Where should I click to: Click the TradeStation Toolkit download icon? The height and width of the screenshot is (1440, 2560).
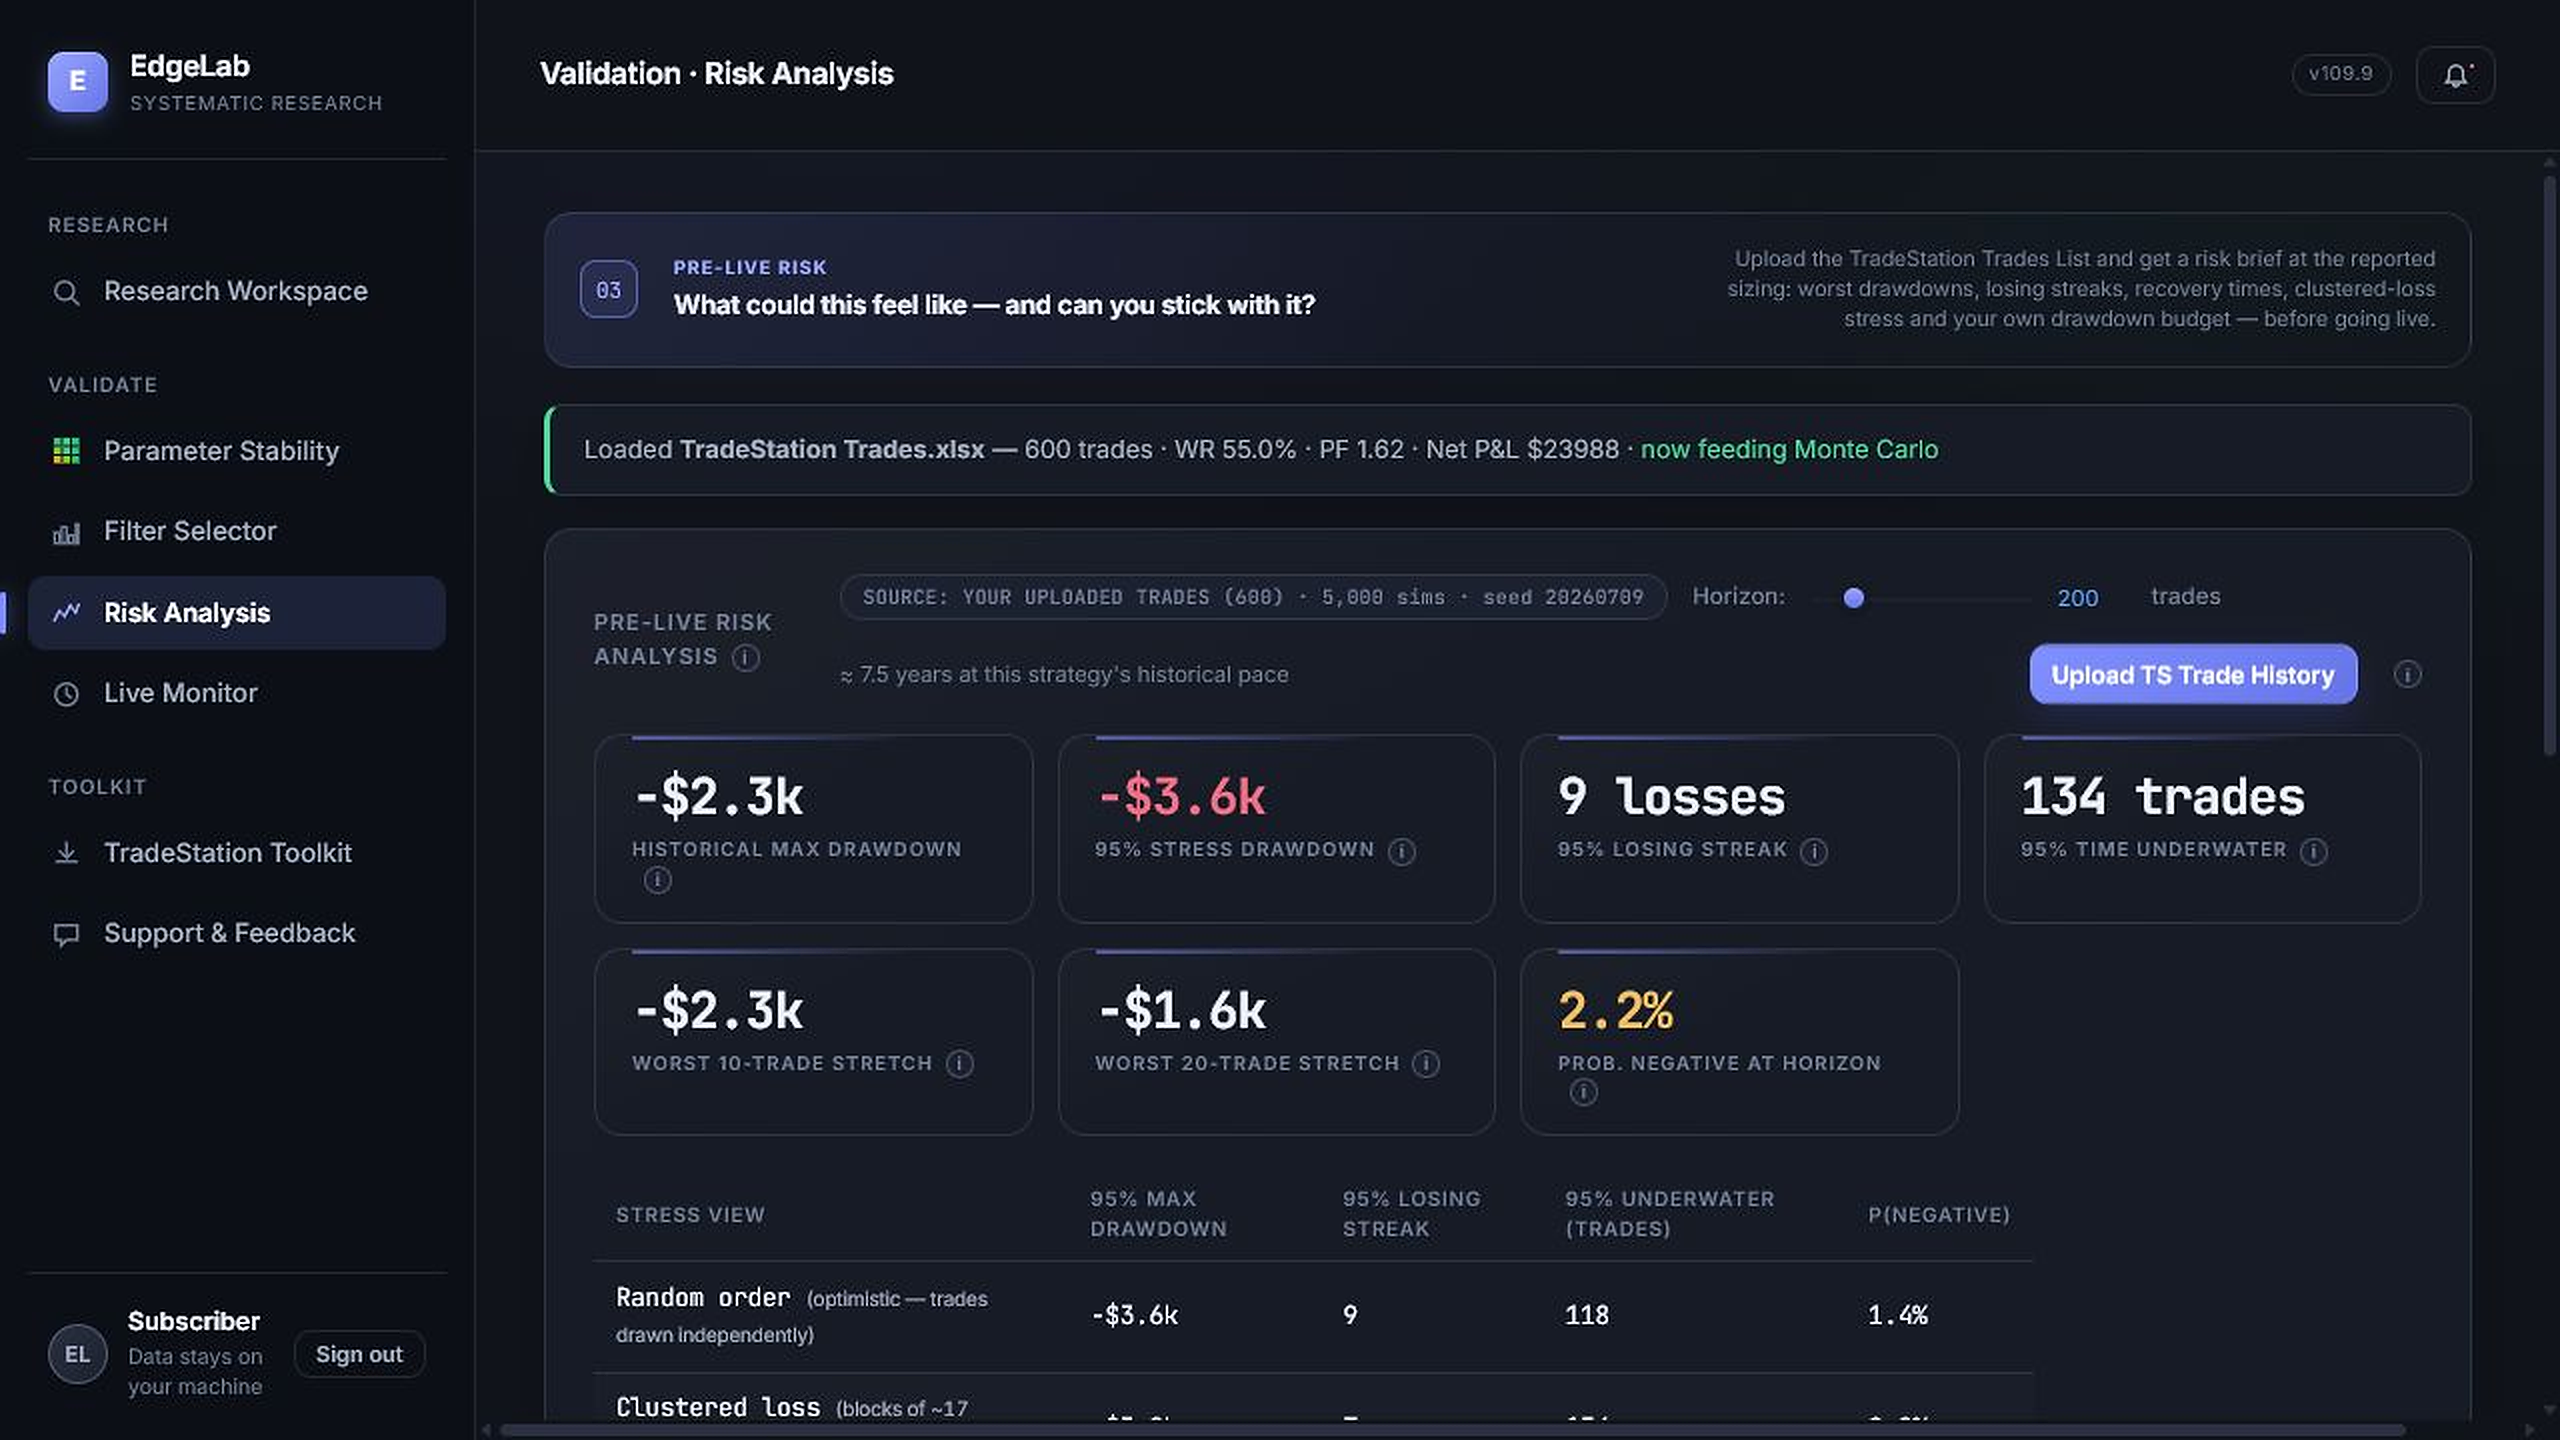66,853
